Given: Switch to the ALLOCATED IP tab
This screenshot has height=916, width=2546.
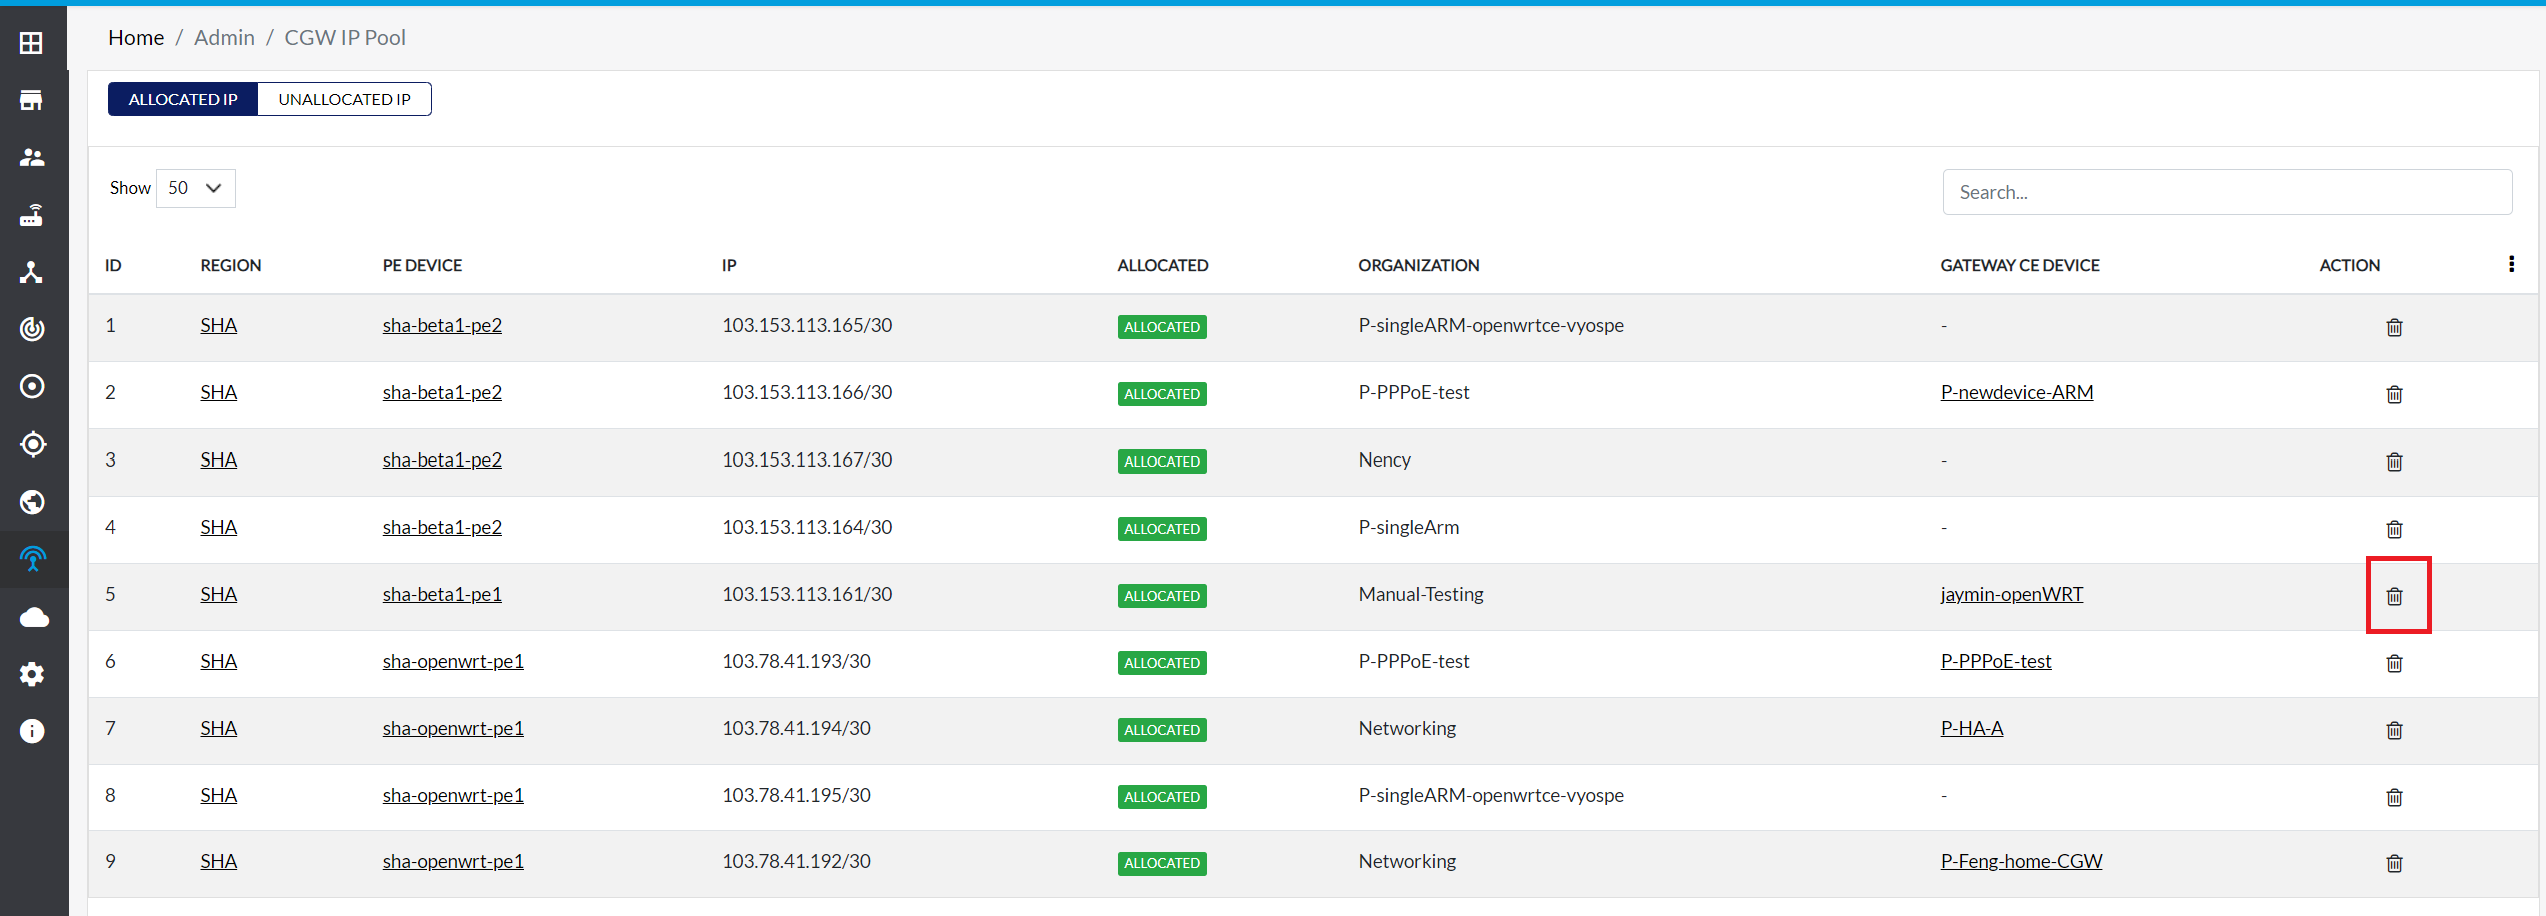Looking at the screenshot, I should click(183, 99).
